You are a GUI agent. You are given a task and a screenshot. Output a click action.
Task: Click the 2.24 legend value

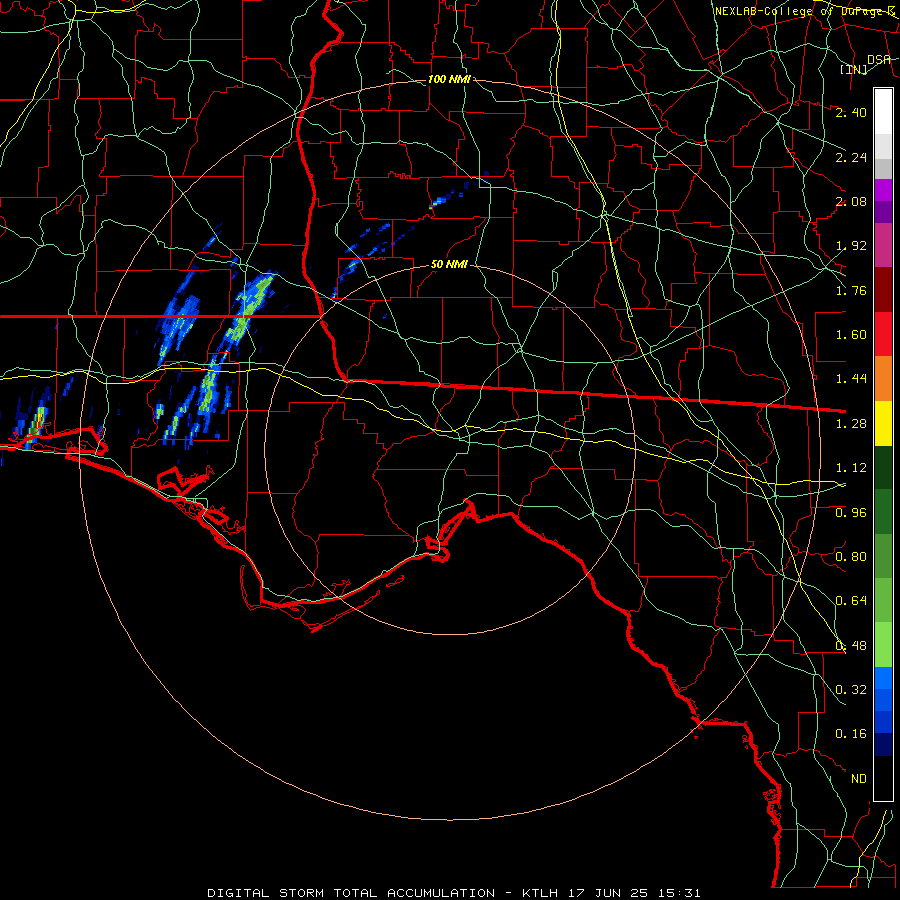[851, 157]
